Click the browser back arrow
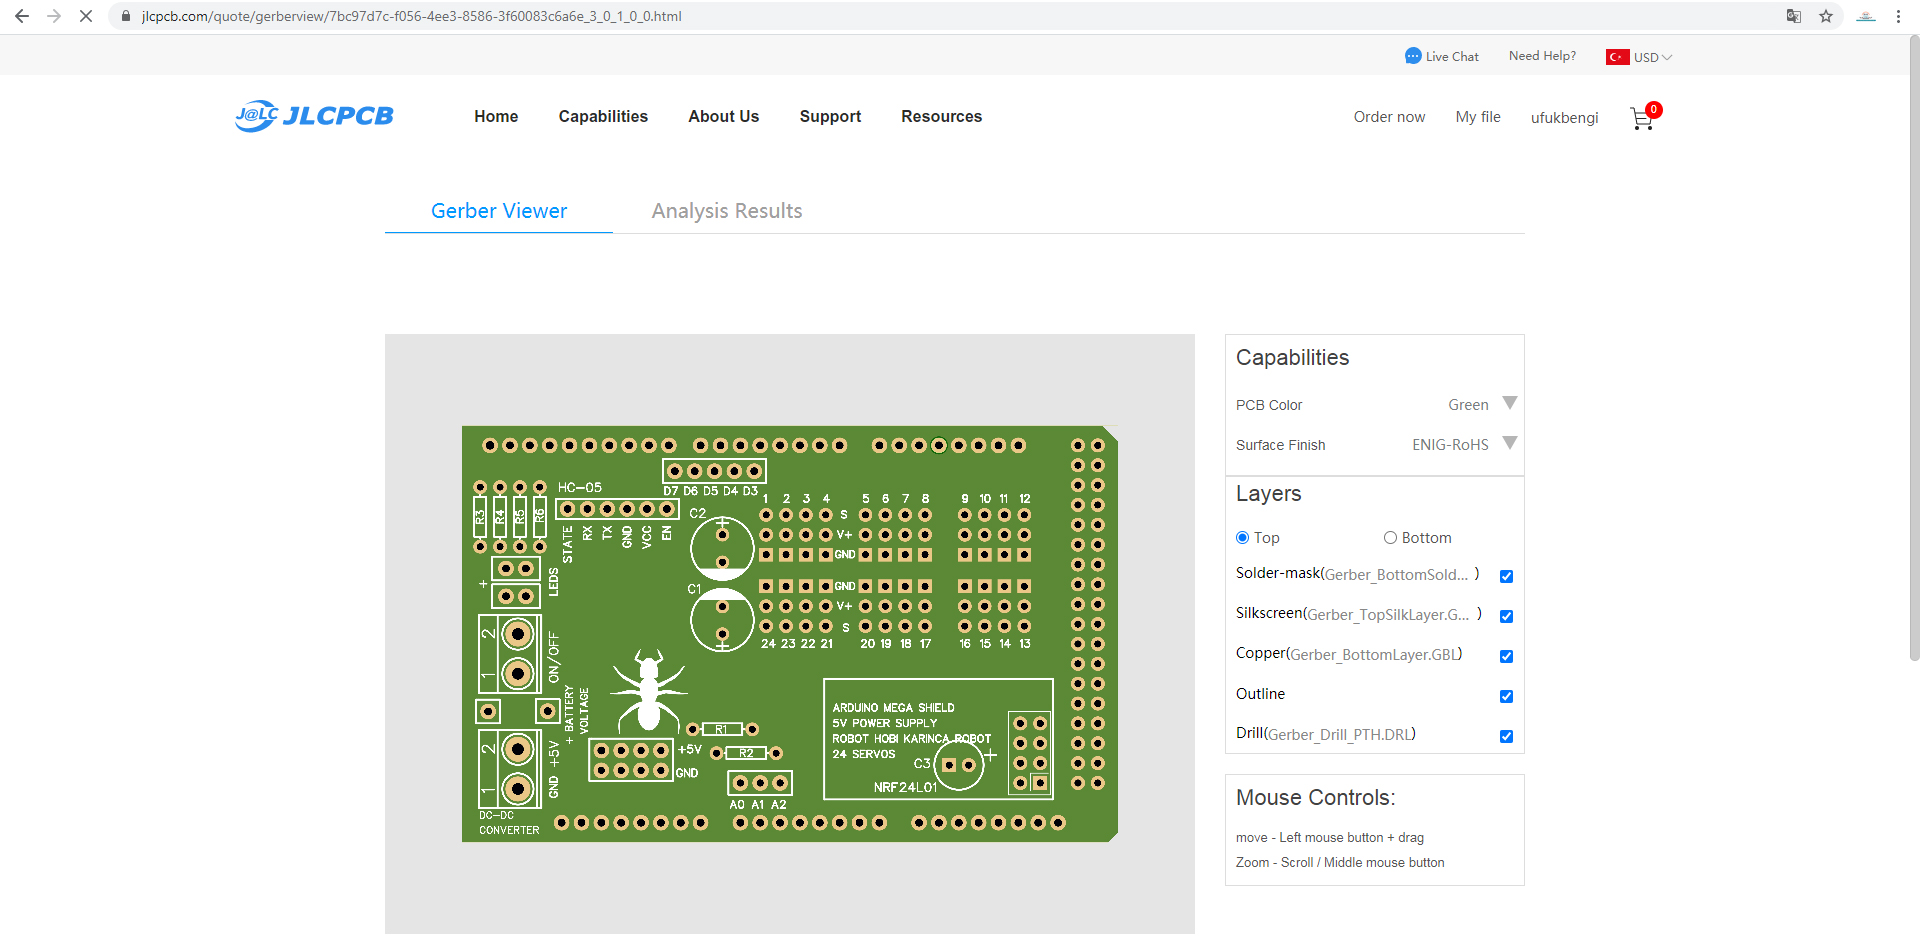This screenshot has height=936, width=1920. [x=22, y=16]
